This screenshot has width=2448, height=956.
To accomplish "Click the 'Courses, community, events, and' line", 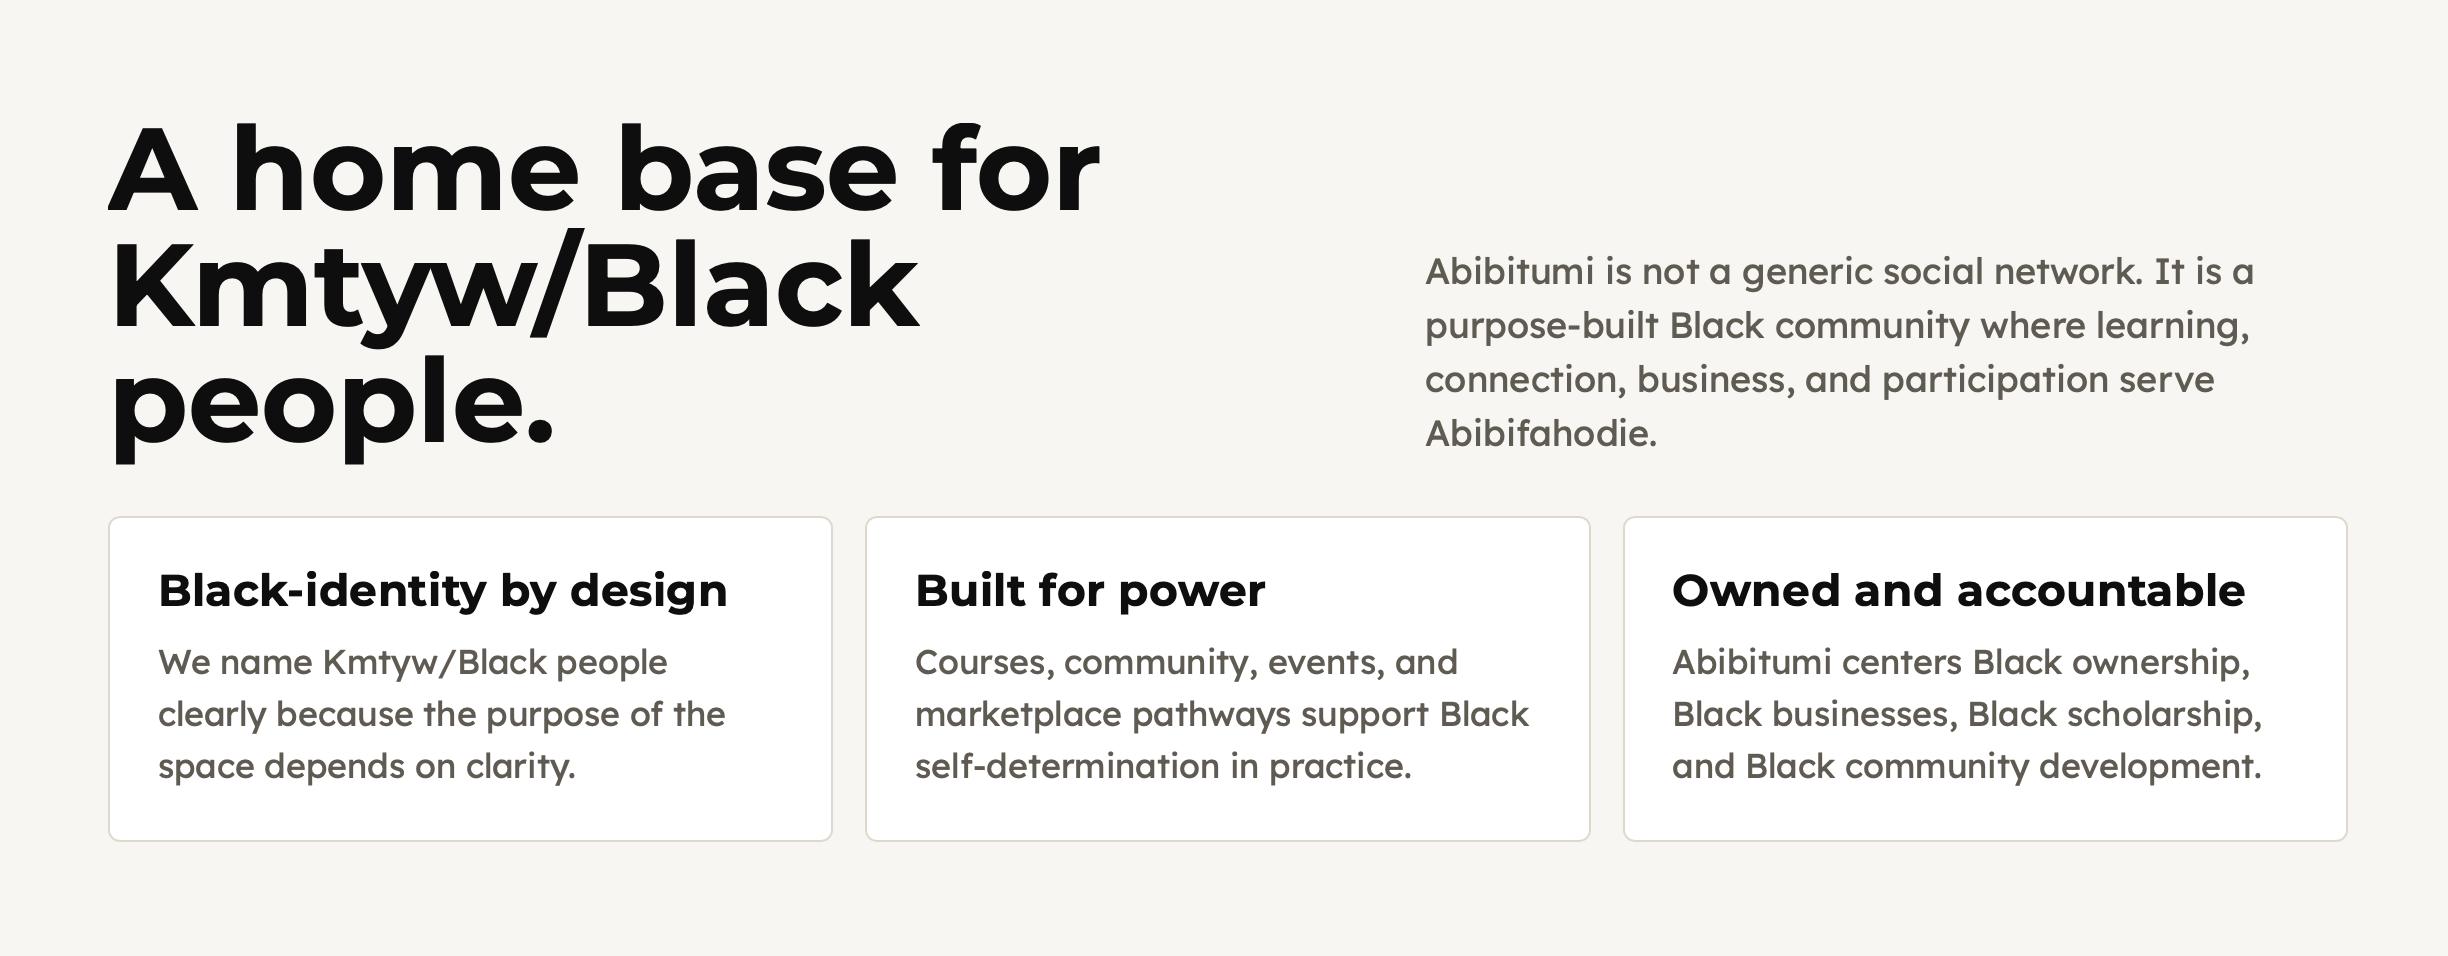I will point(1186,663).
